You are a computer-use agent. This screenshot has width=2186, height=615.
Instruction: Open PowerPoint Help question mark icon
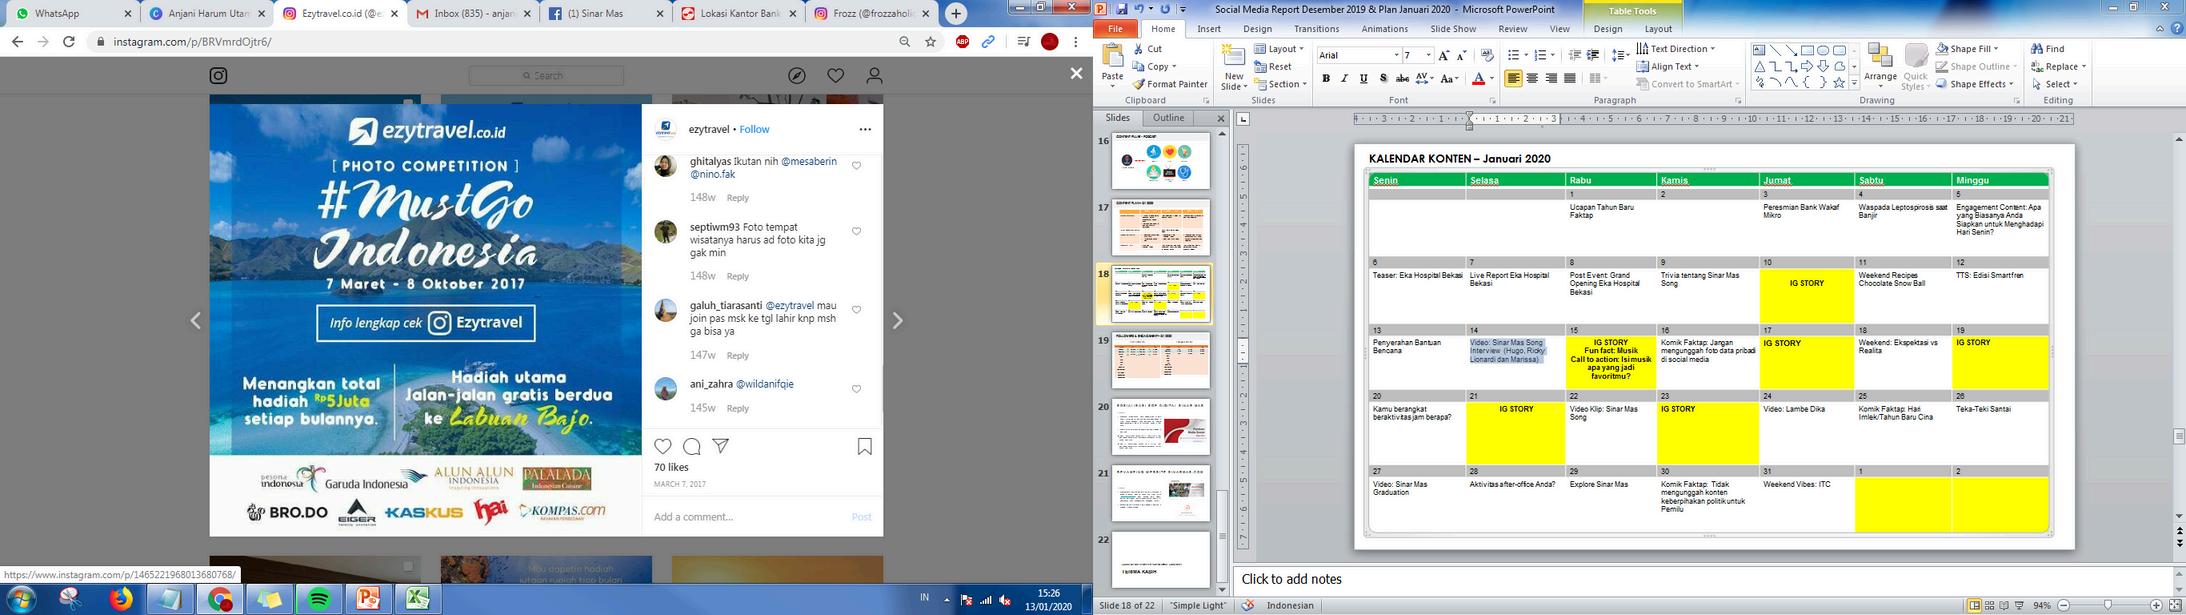tap(2177, 29)
